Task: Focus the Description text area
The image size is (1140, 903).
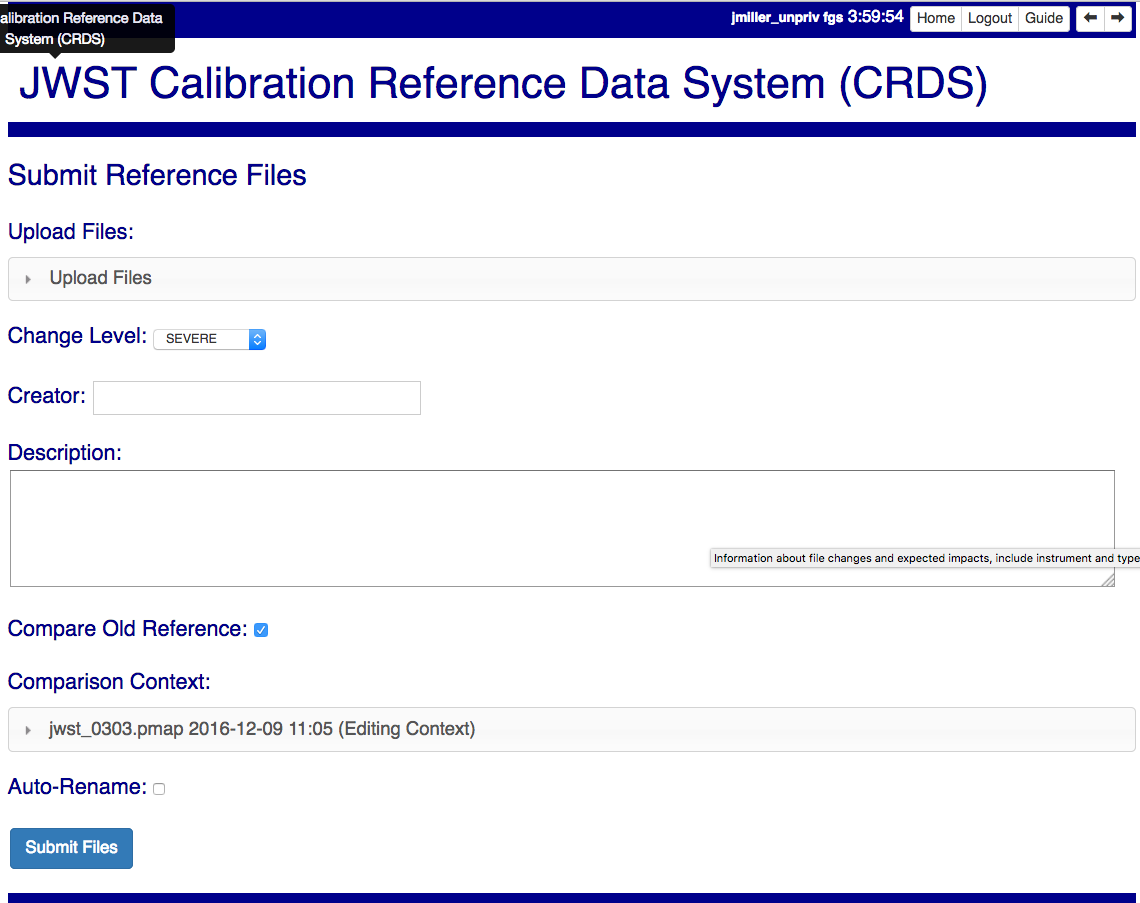Action: coord(562,529)
